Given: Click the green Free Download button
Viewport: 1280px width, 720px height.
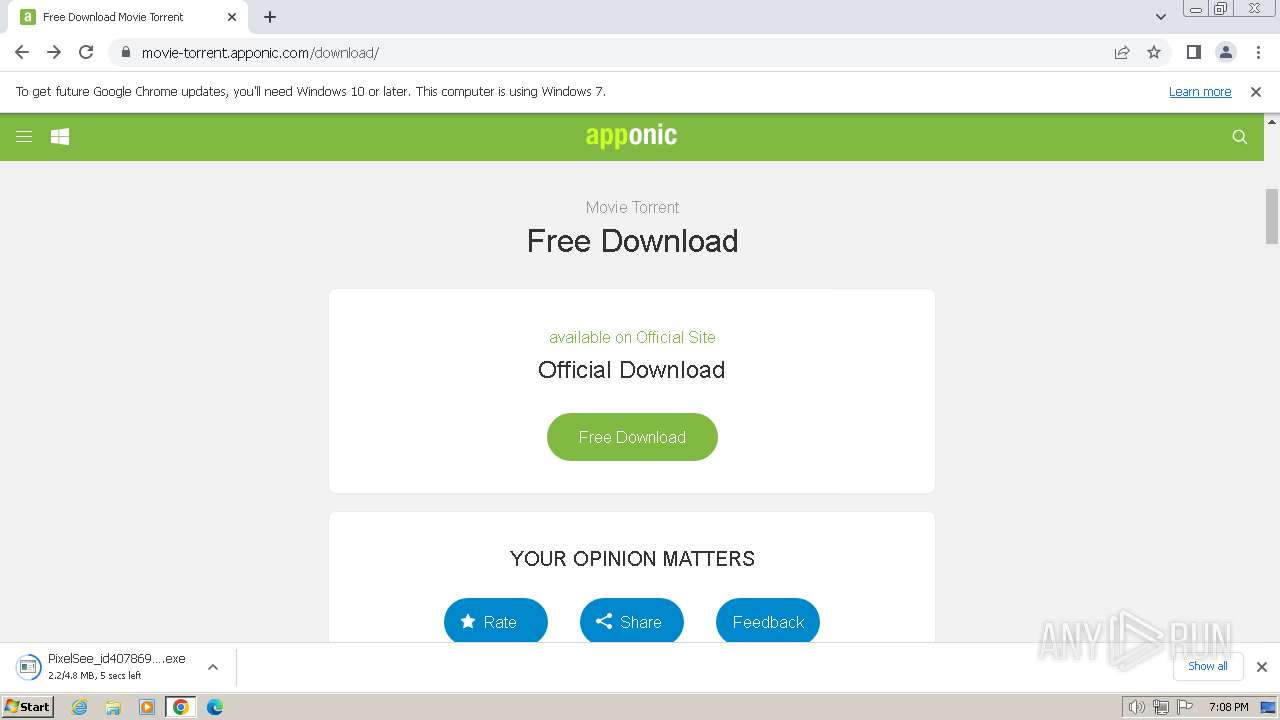Looking at the screenshot, I should pos(632,437).
